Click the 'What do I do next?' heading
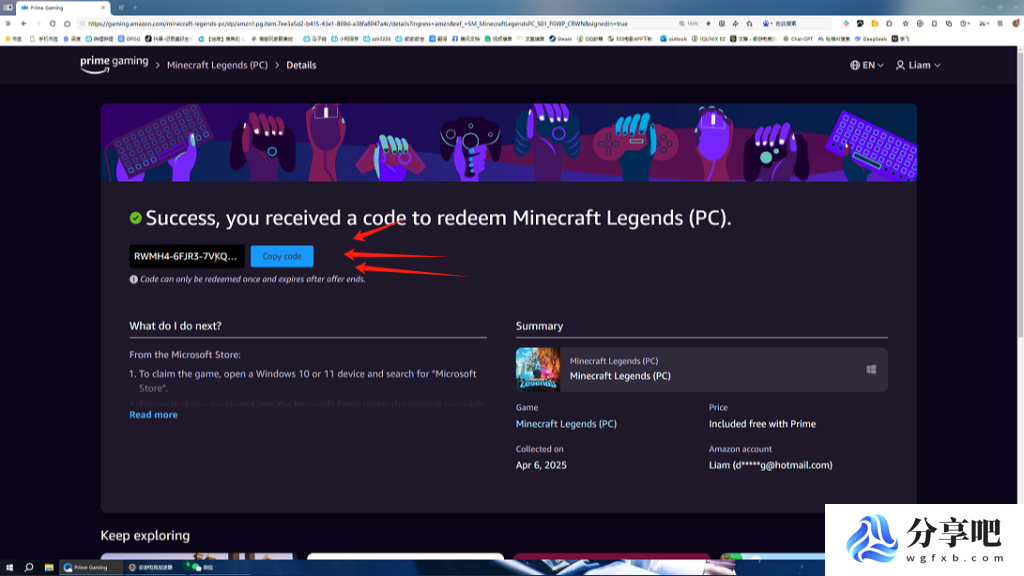Viewport: 1024px width, 576px height. point(175,326)
